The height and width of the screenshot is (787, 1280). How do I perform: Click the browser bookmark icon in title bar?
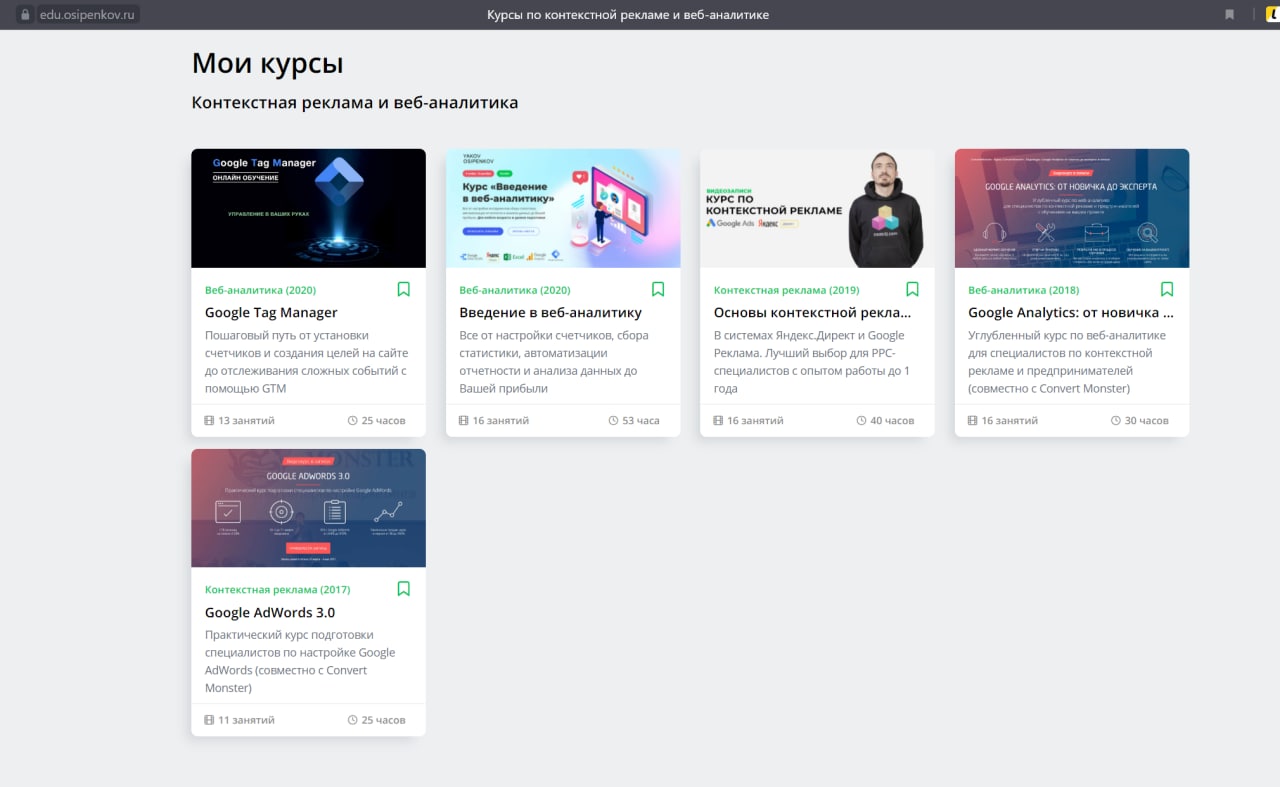(x=1229, y=15)
